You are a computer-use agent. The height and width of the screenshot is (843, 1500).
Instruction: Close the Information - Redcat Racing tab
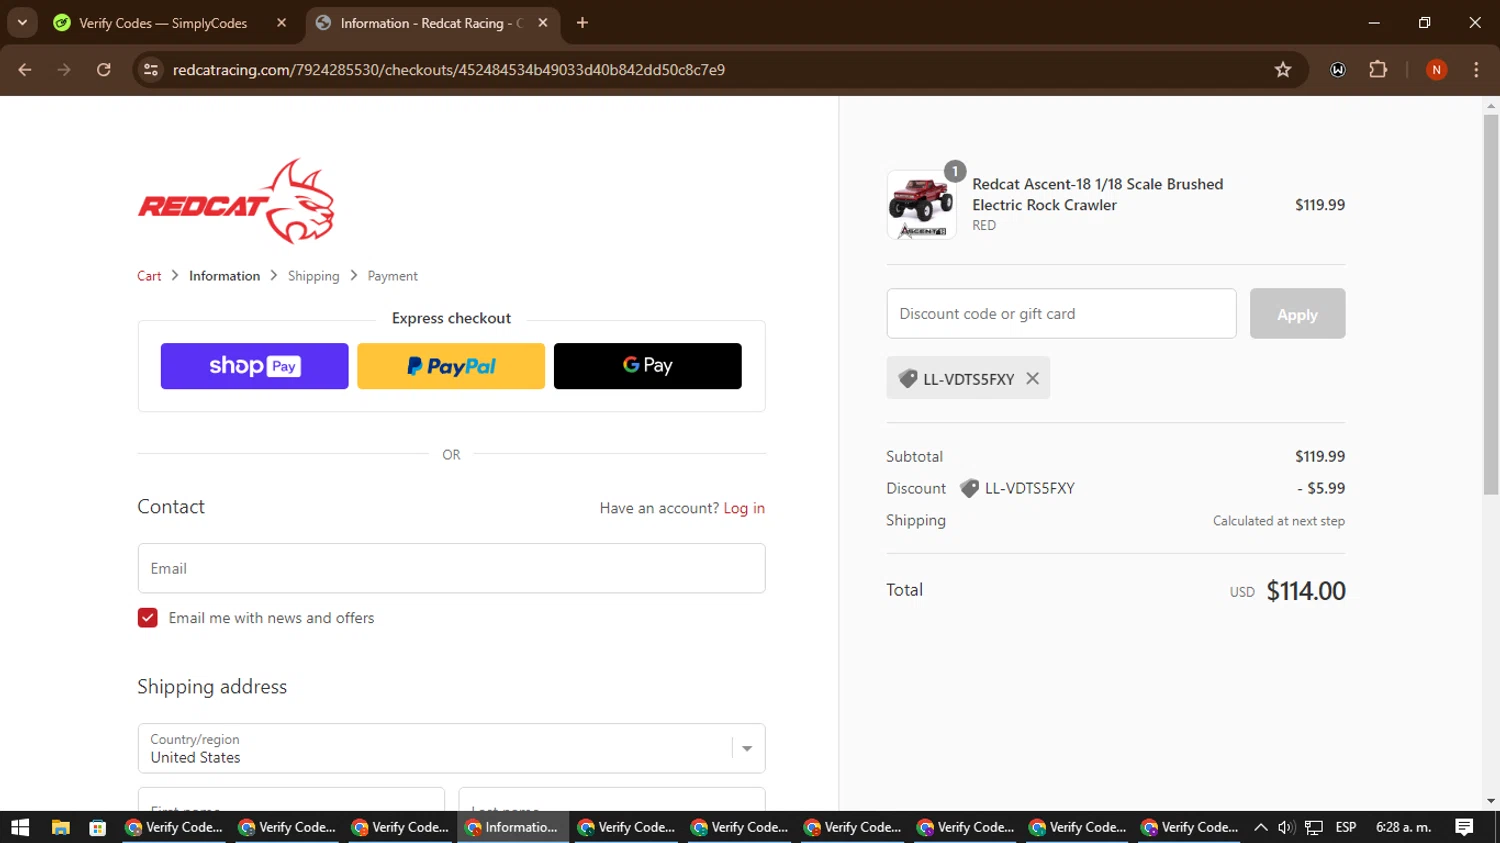[x=543, y=23]
